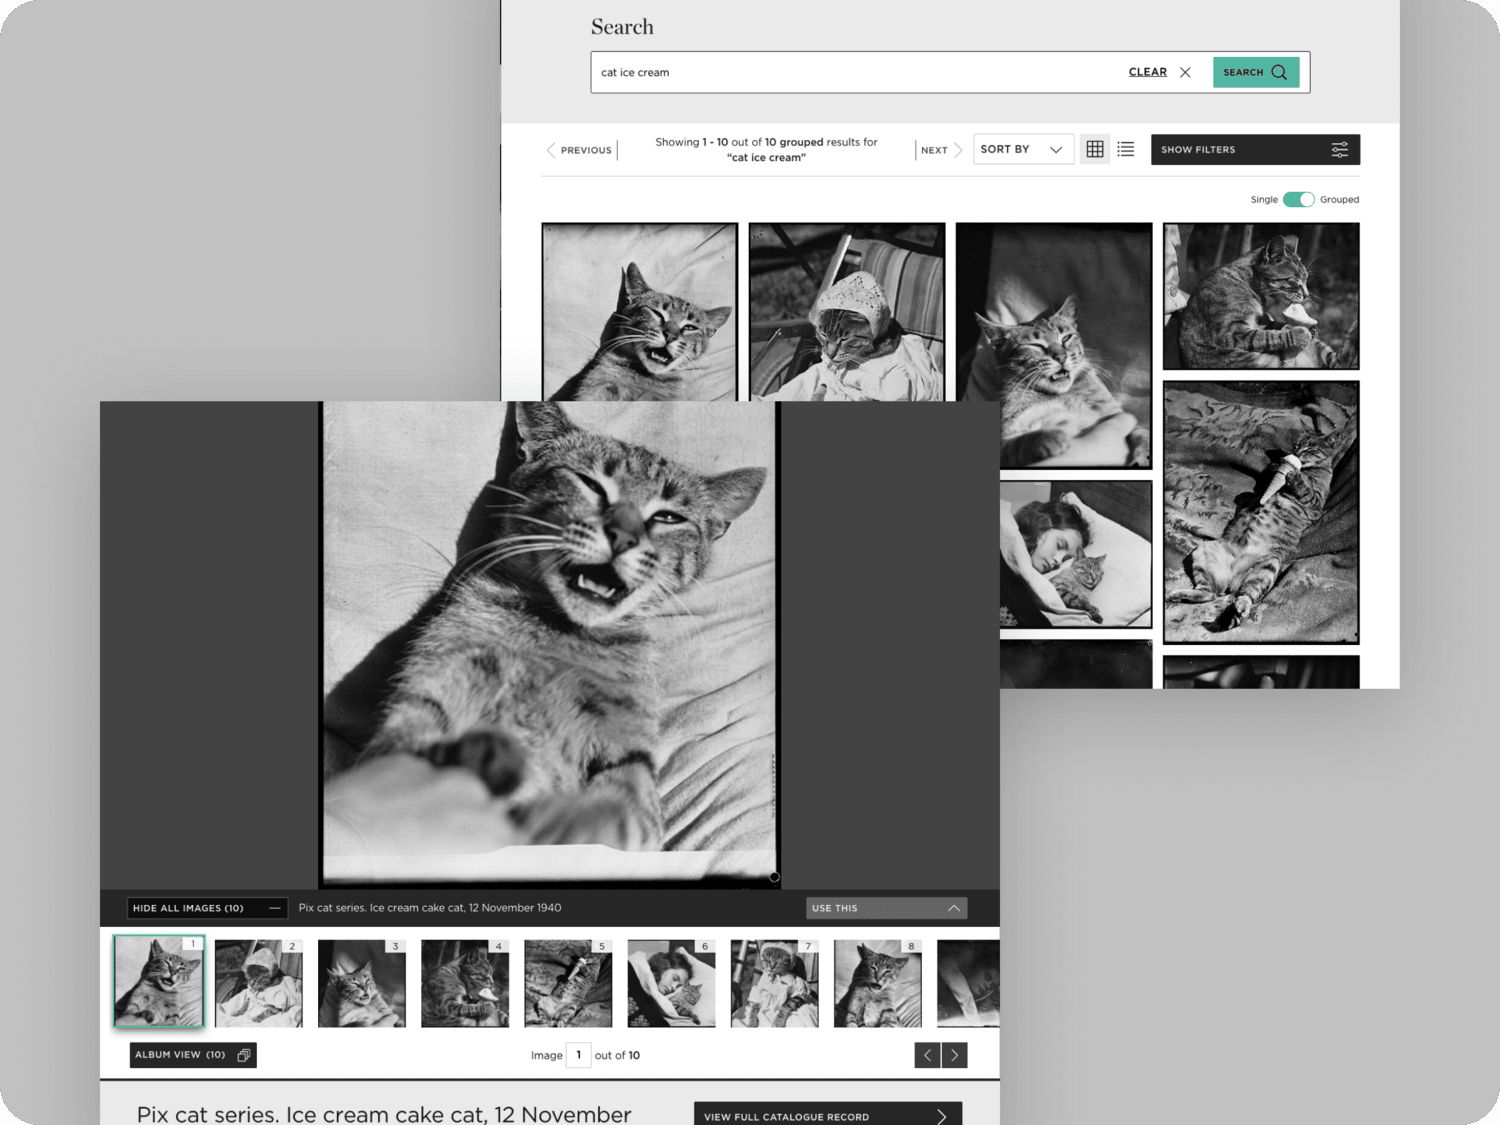Open the bonnet cat result in search window
The image size is (1500, 1125).
847,312
